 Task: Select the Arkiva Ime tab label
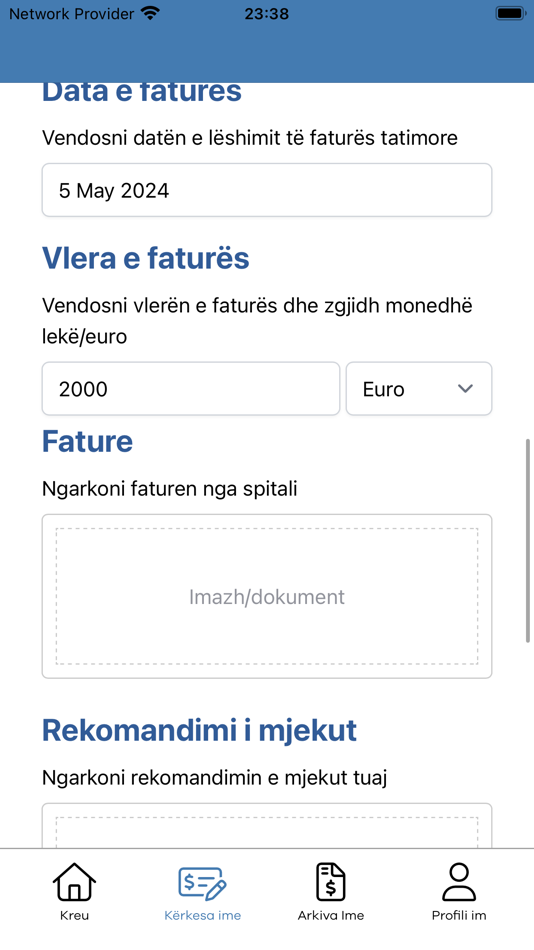pos(331,915)
